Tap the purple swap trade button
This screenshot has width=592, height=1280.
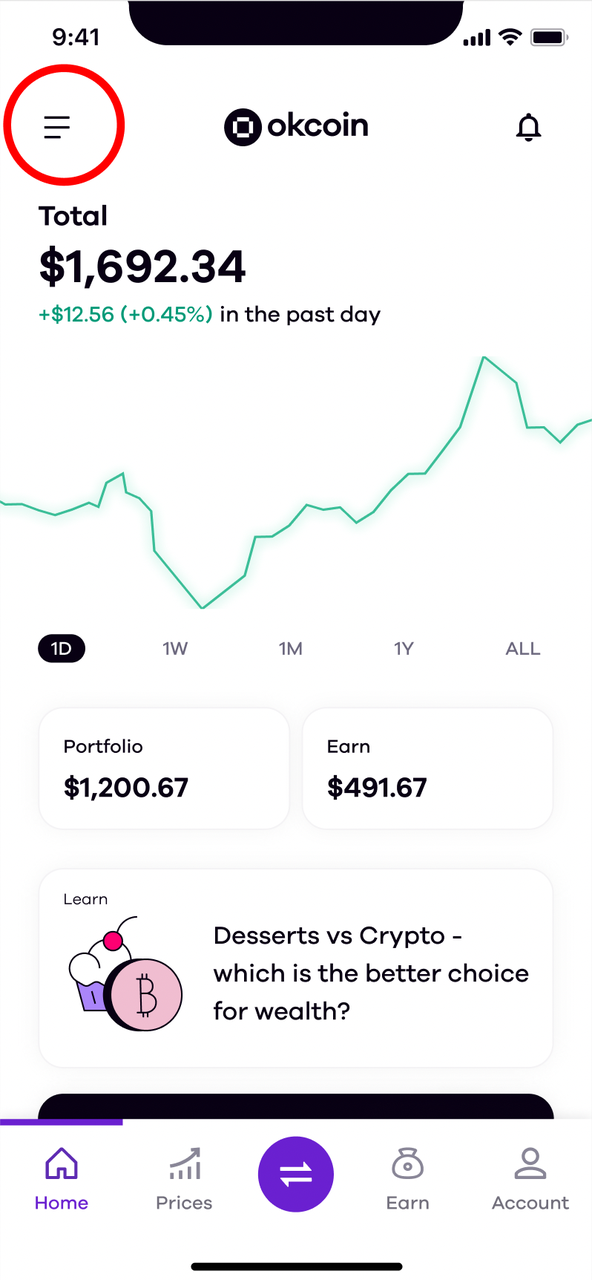[x=296, y=1175]
